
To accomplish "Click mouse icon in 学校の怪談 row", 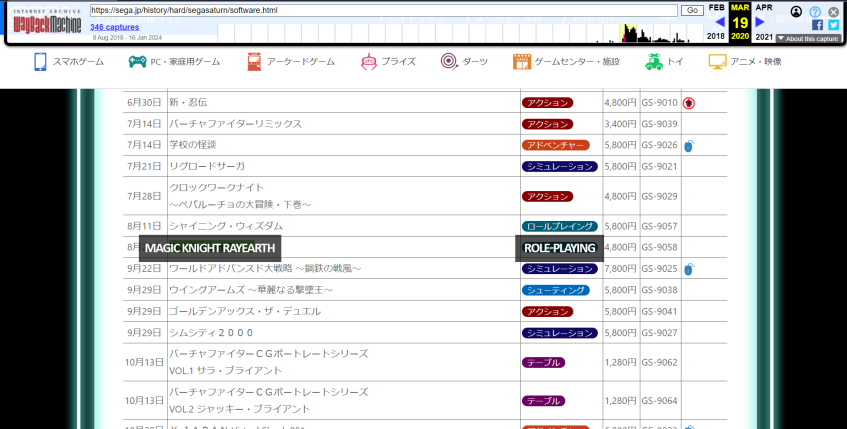I will (x=689, y=145).
